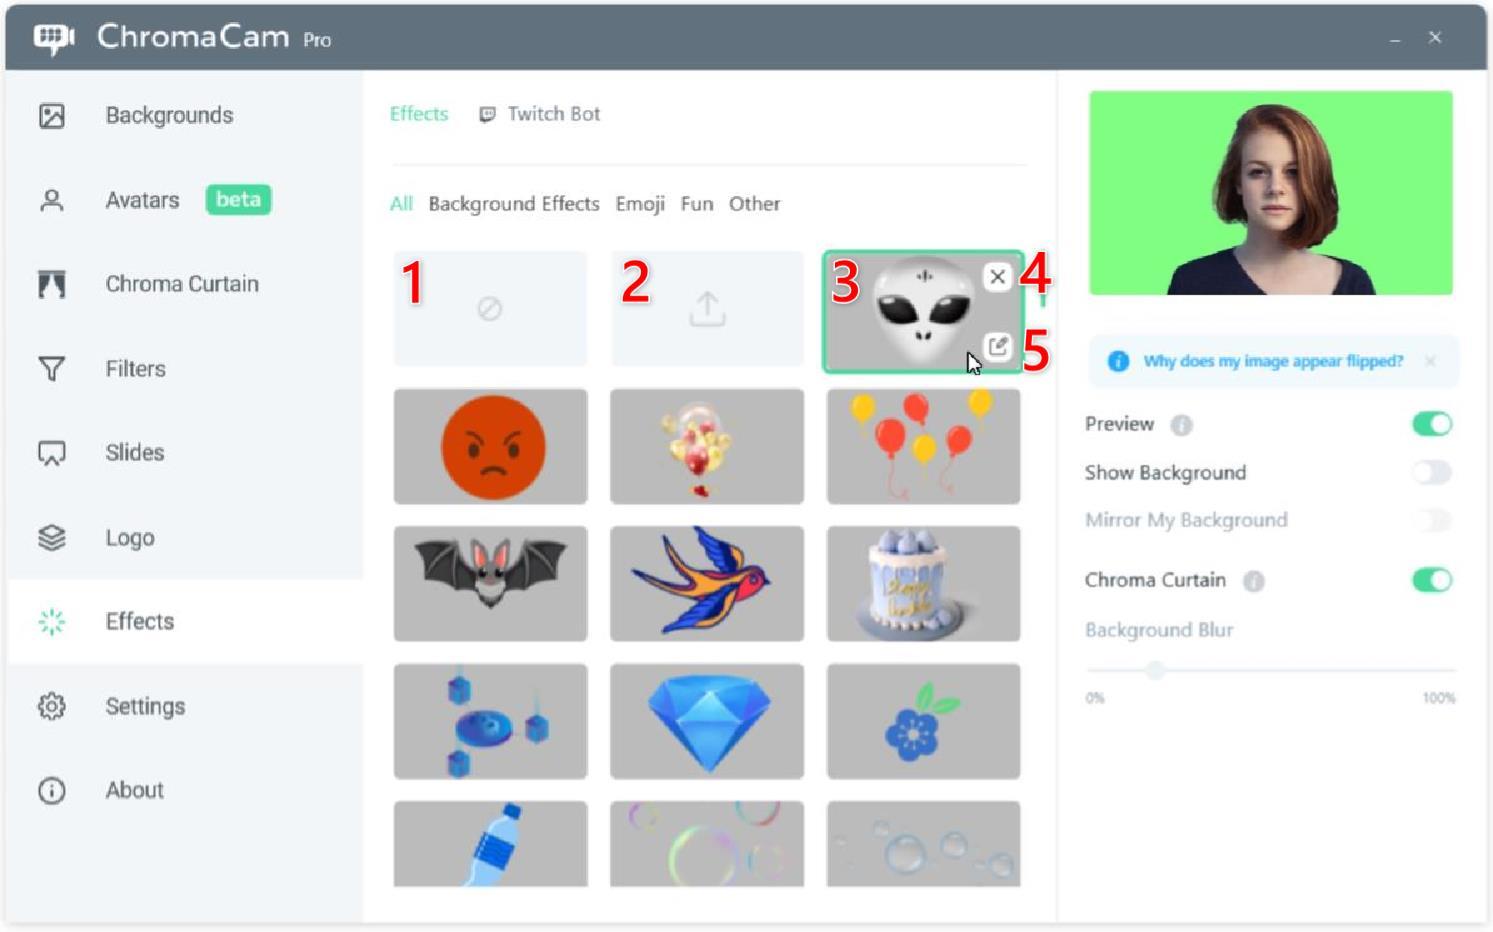This screenshot has width=1493, height=932.
Task: Open the Emoji effects category
Action: (639, 203)
